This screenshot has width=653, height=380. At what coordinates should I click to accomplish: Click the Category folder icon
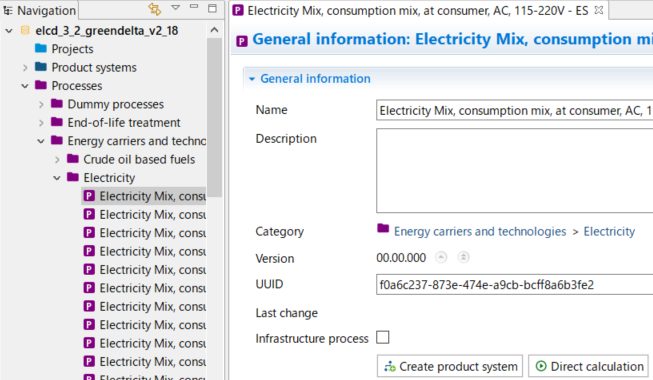pos(383,228)
